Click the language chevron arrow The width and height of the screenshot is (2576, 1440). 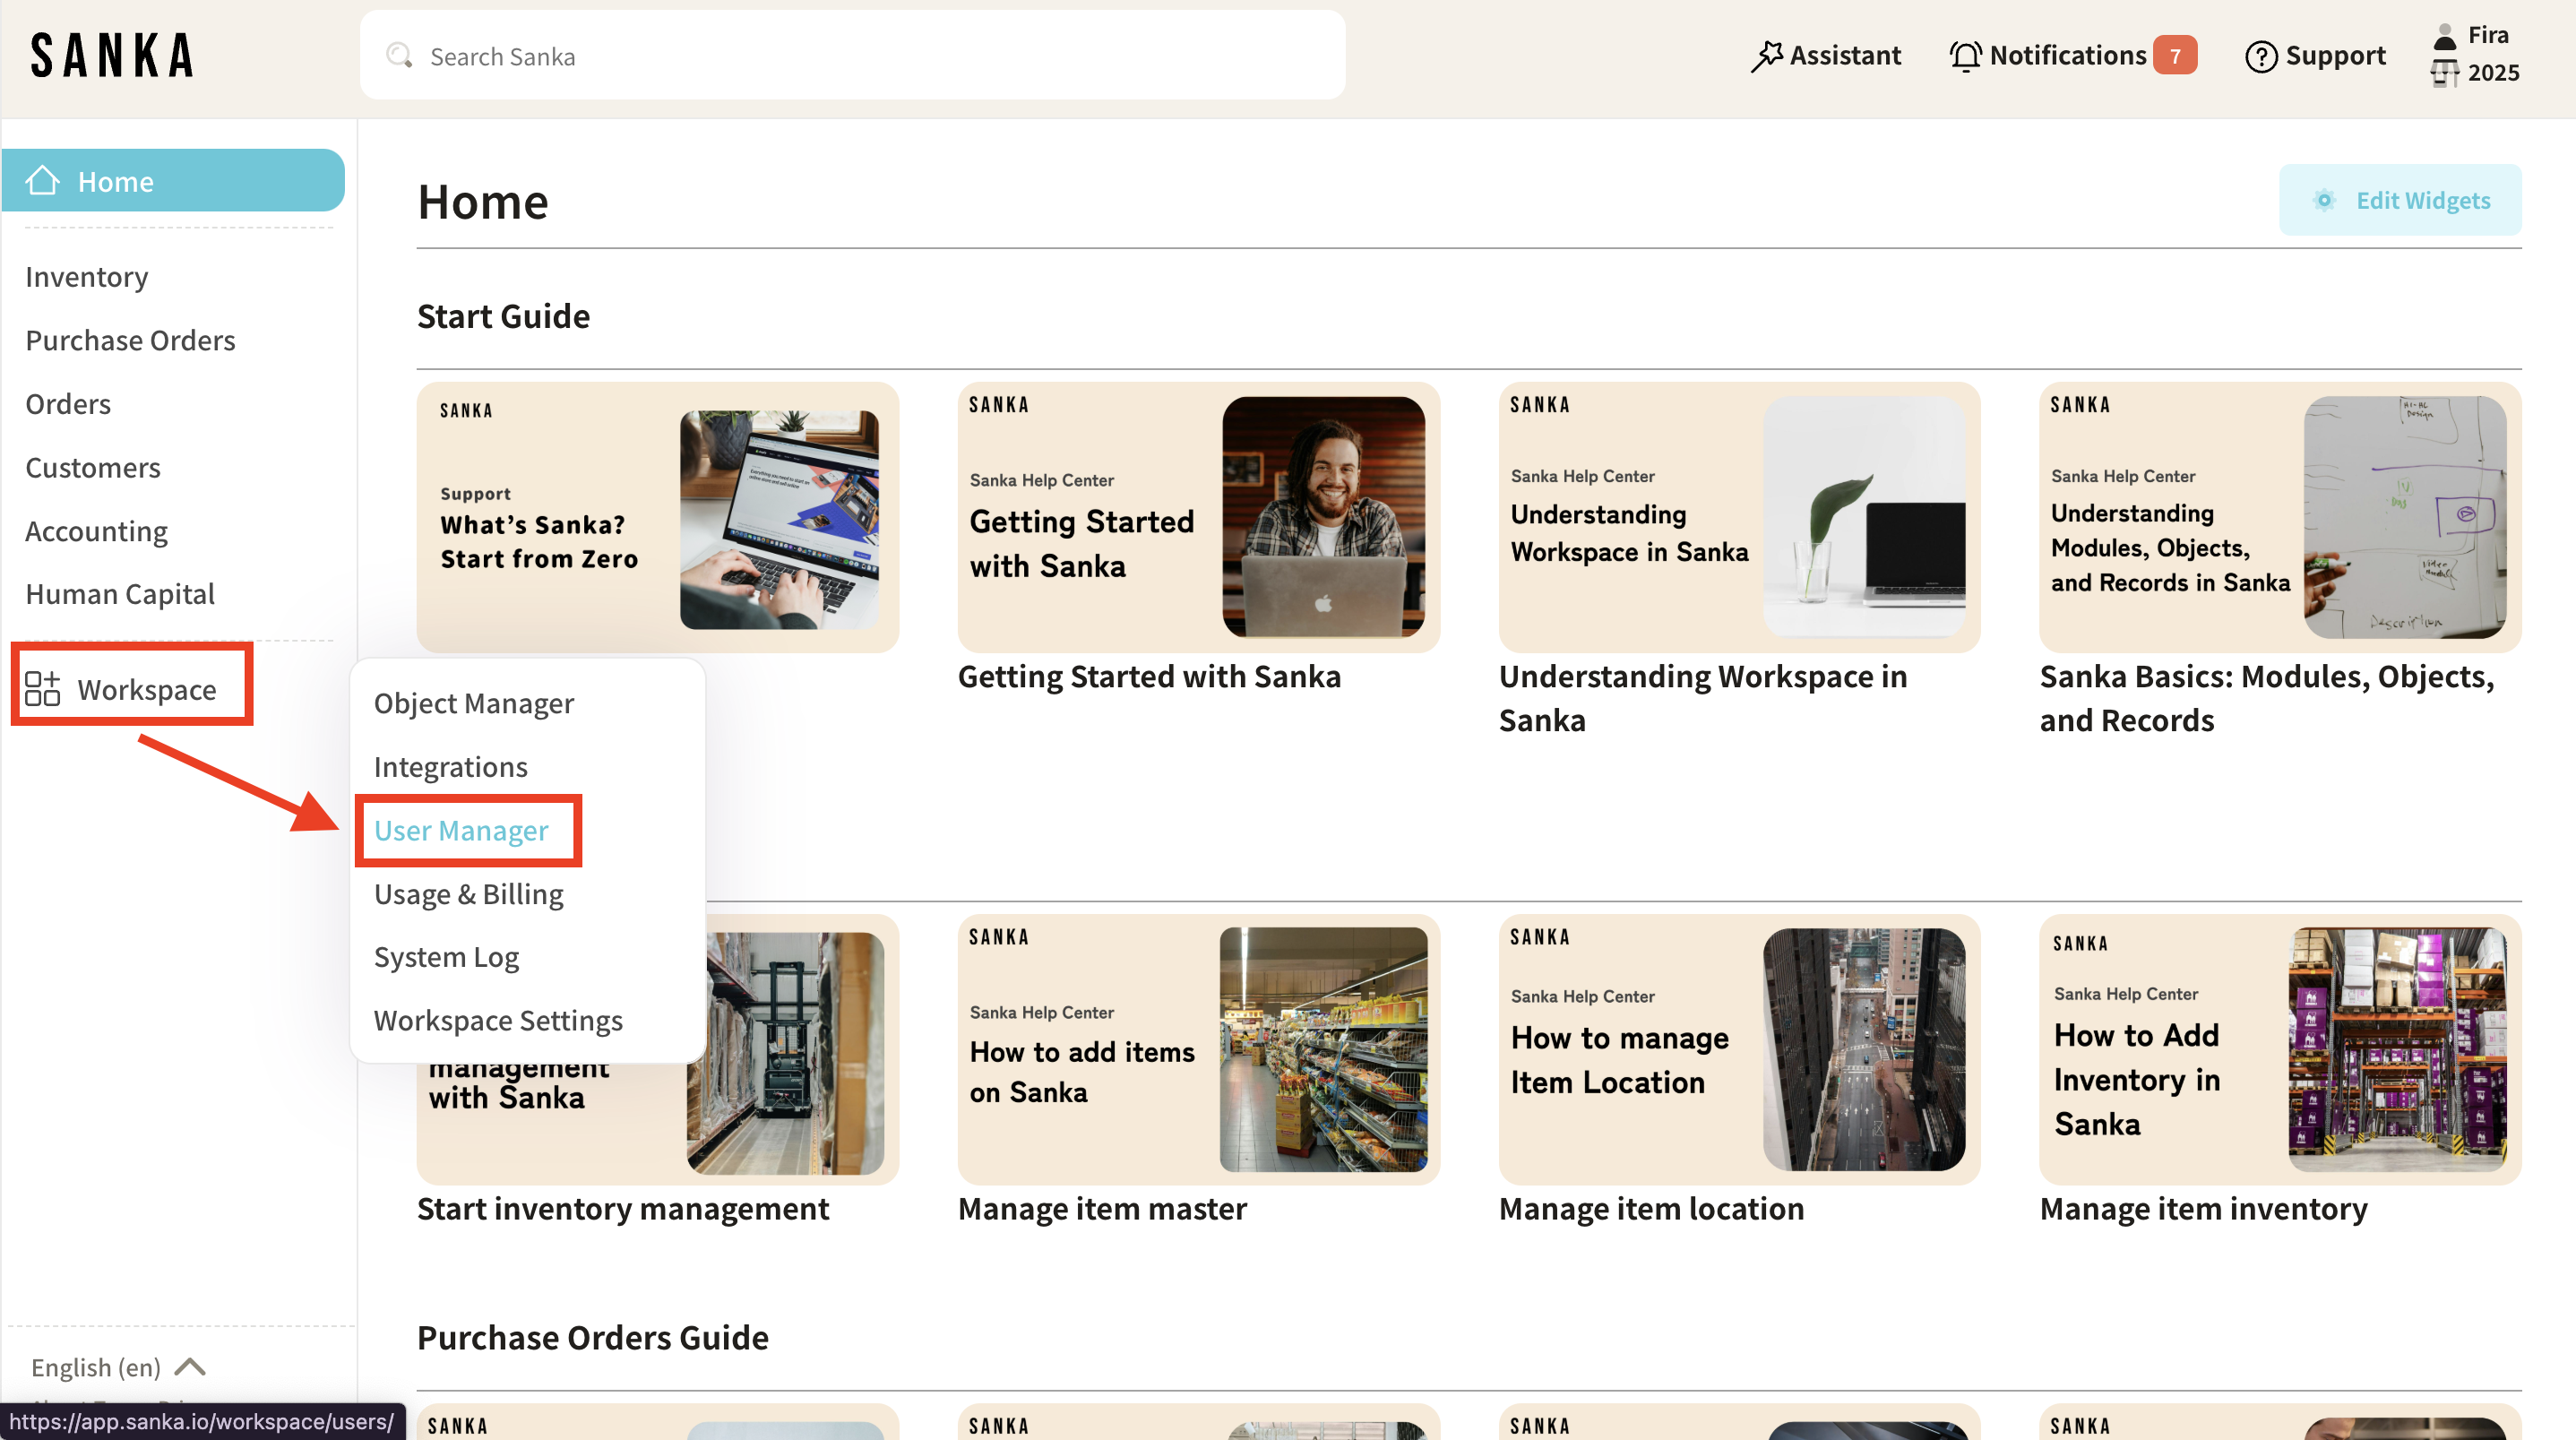[x=190, y=1366]
